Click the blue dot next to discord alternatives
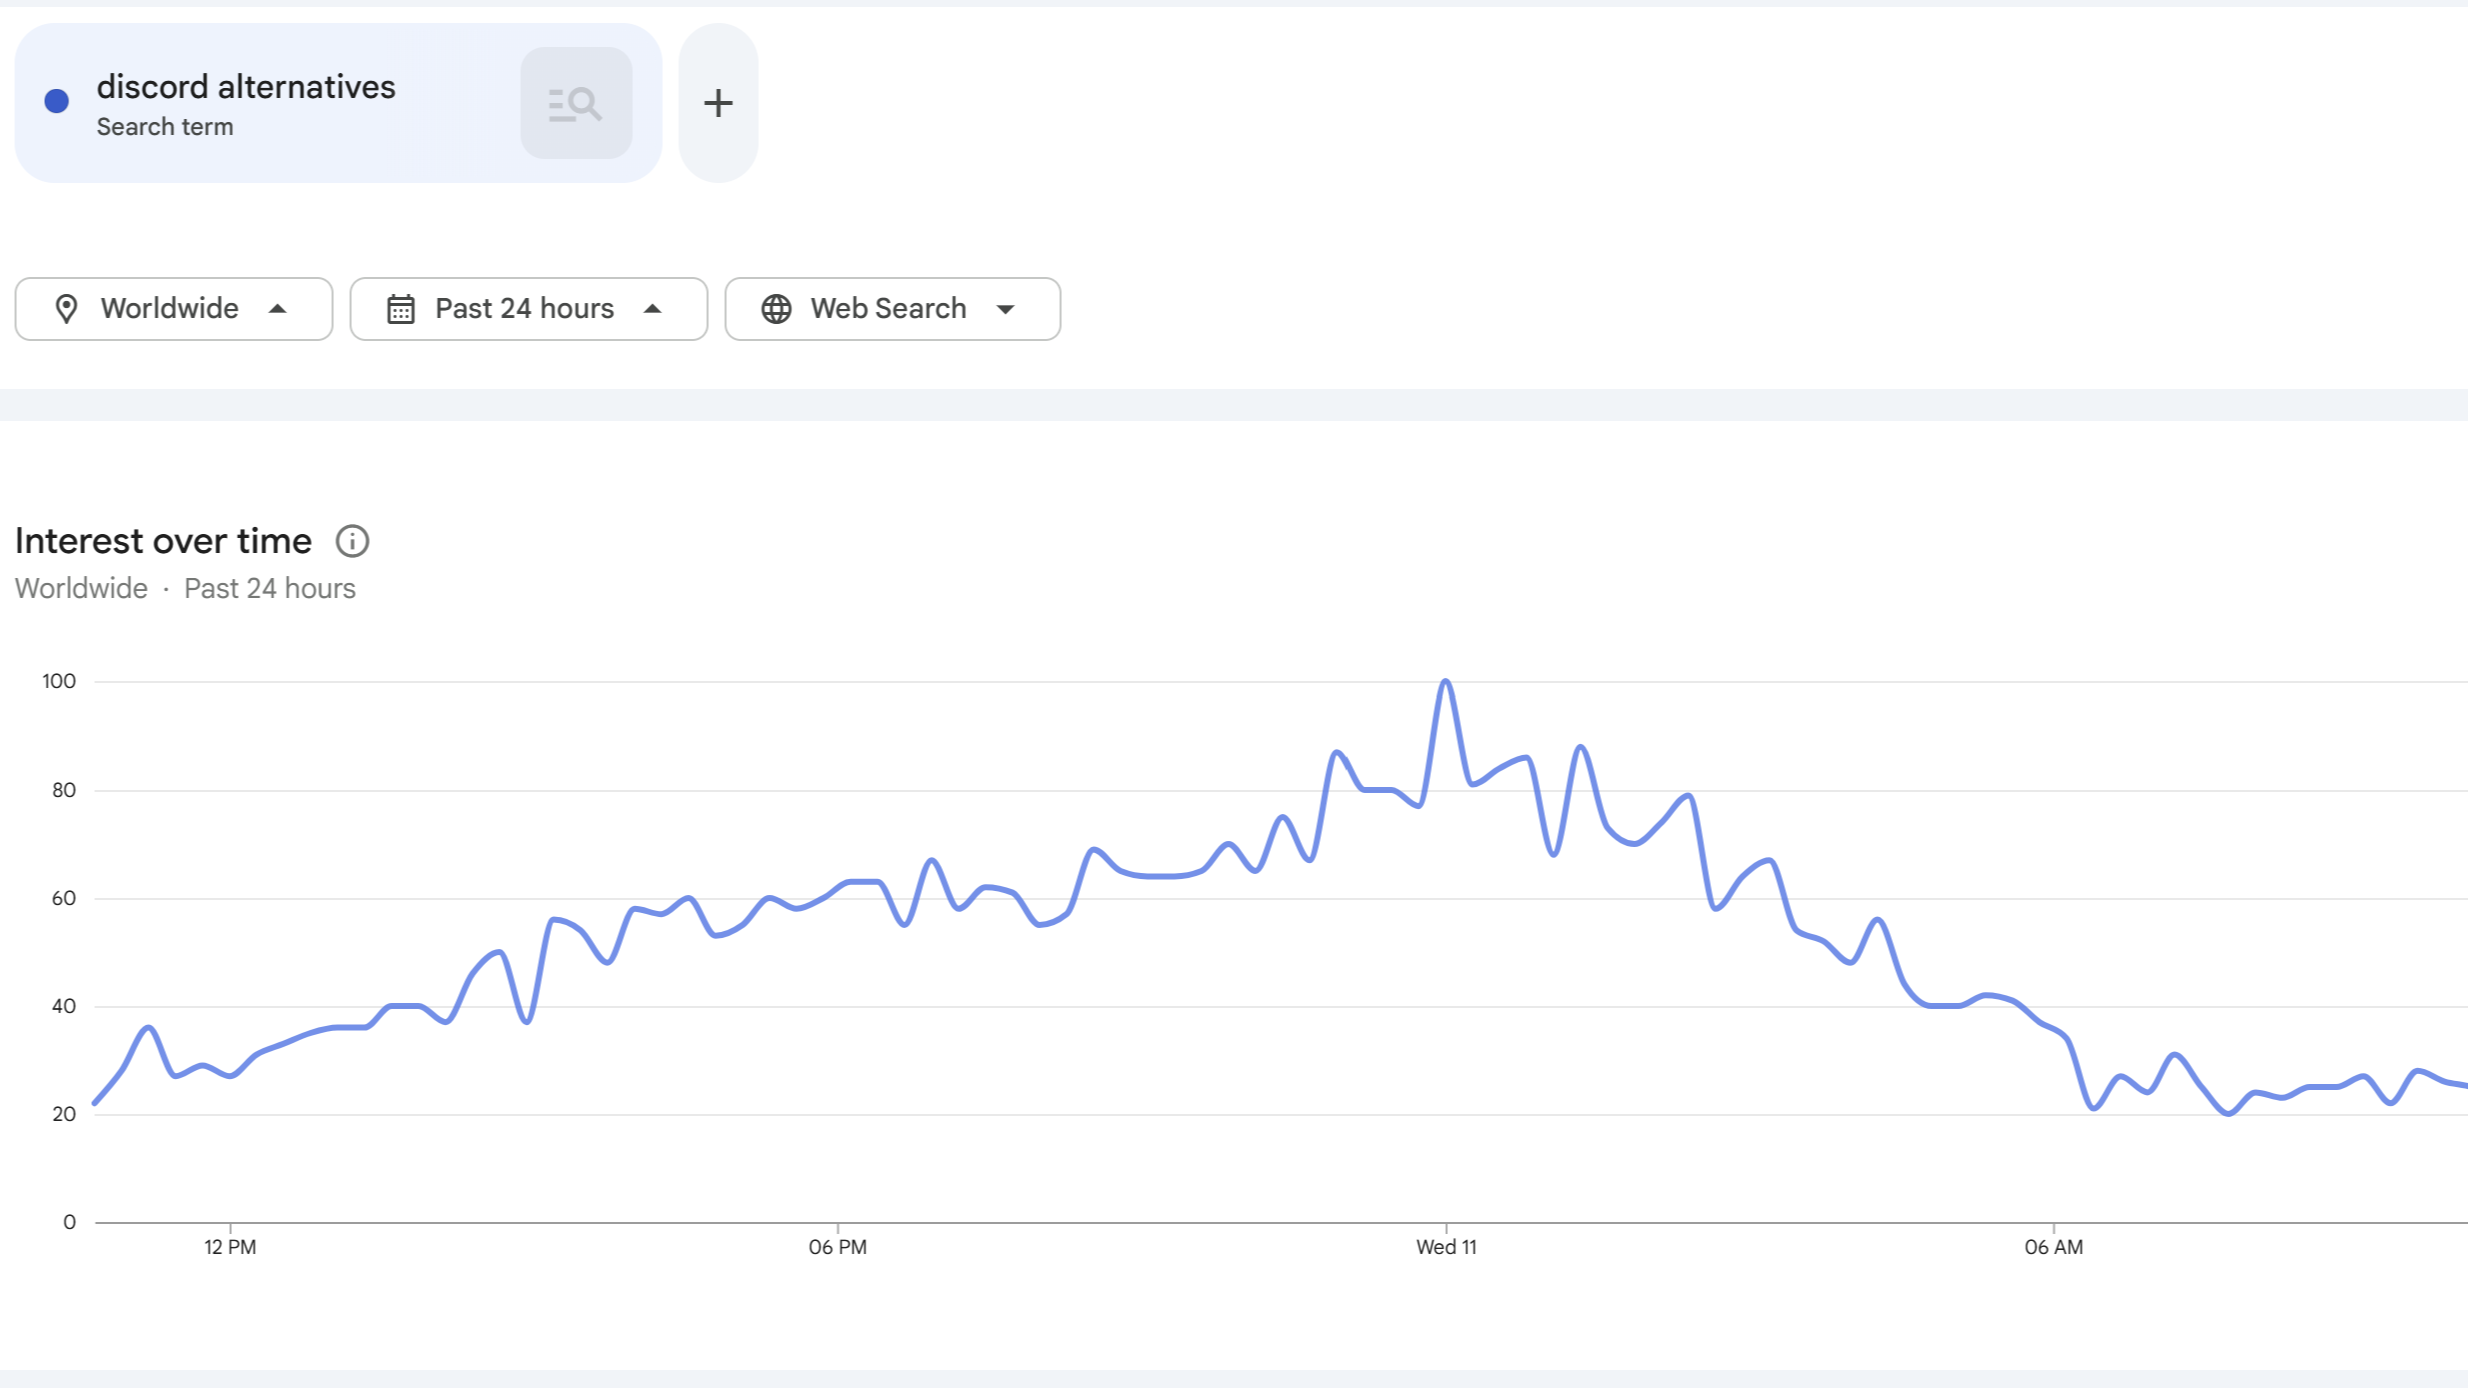The image size is (2468, 1388). tap(57, 99)
